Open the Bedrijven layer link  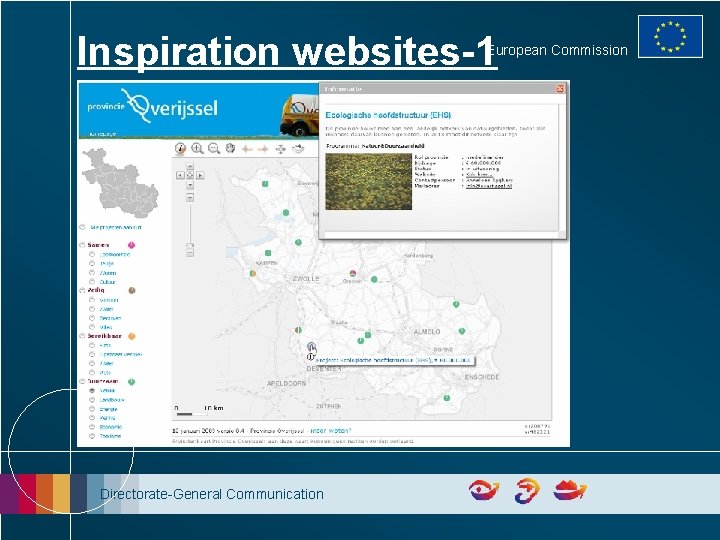(x=110, y=318)
